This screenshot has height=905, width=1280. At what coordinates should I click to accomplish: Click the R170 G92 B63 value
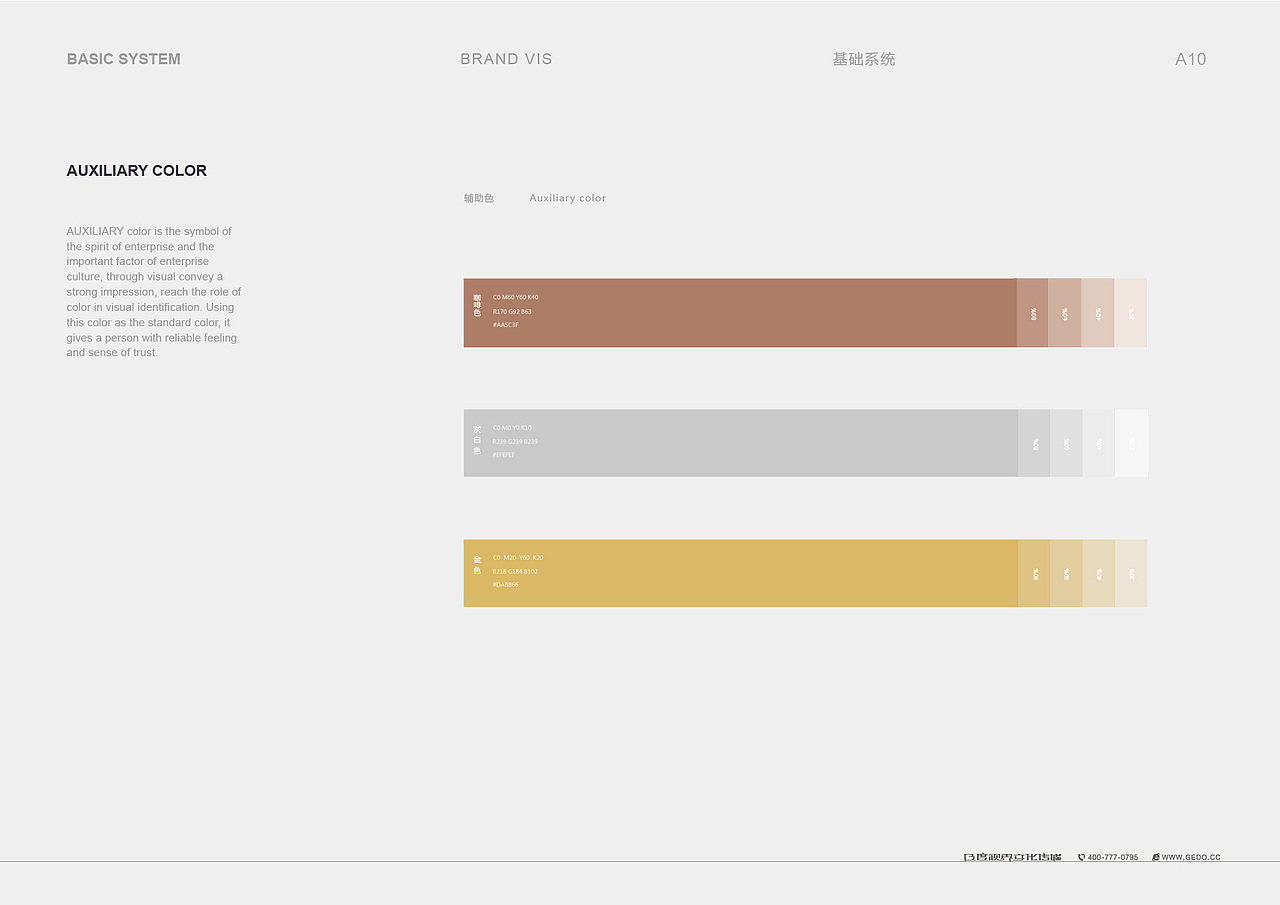tap(512, 311)
